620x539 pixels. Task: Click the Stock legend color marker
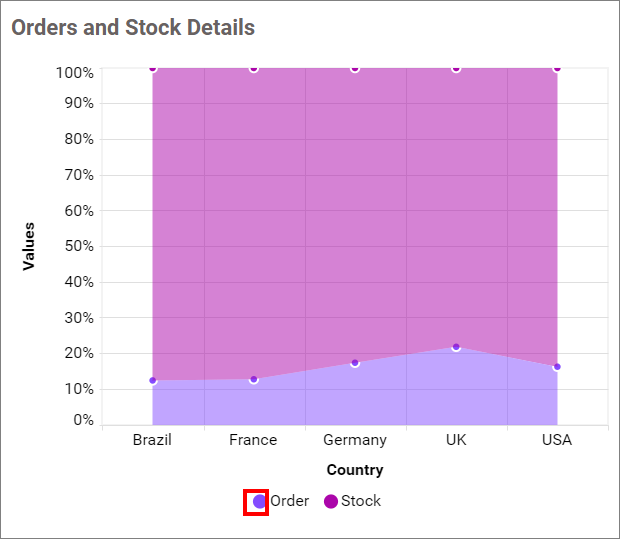tap(331, 501)
